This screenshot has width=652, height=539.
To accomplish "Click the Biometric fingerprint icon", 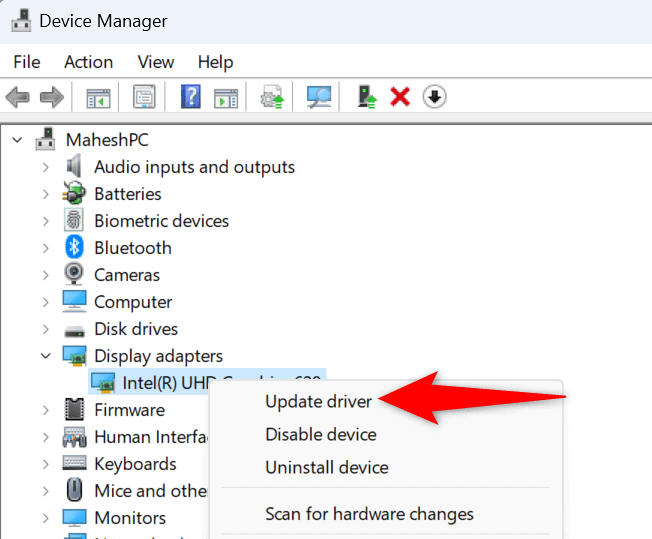I will (x=74, y=220).
